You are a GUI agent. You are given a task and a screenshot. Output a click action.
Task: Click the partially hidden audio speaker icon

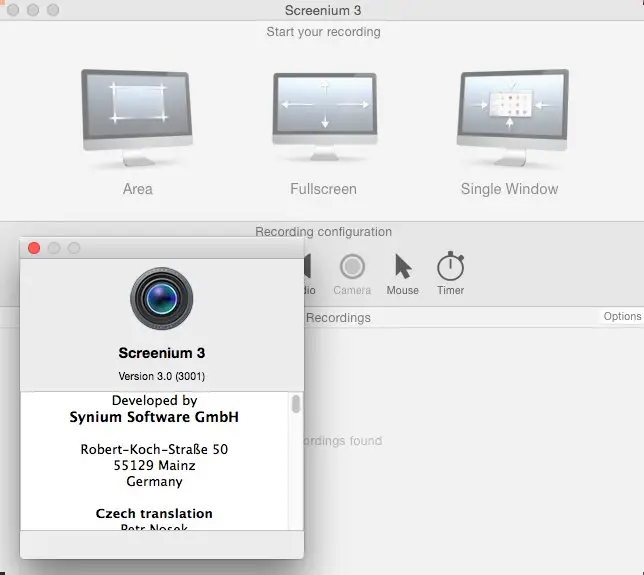307,266
